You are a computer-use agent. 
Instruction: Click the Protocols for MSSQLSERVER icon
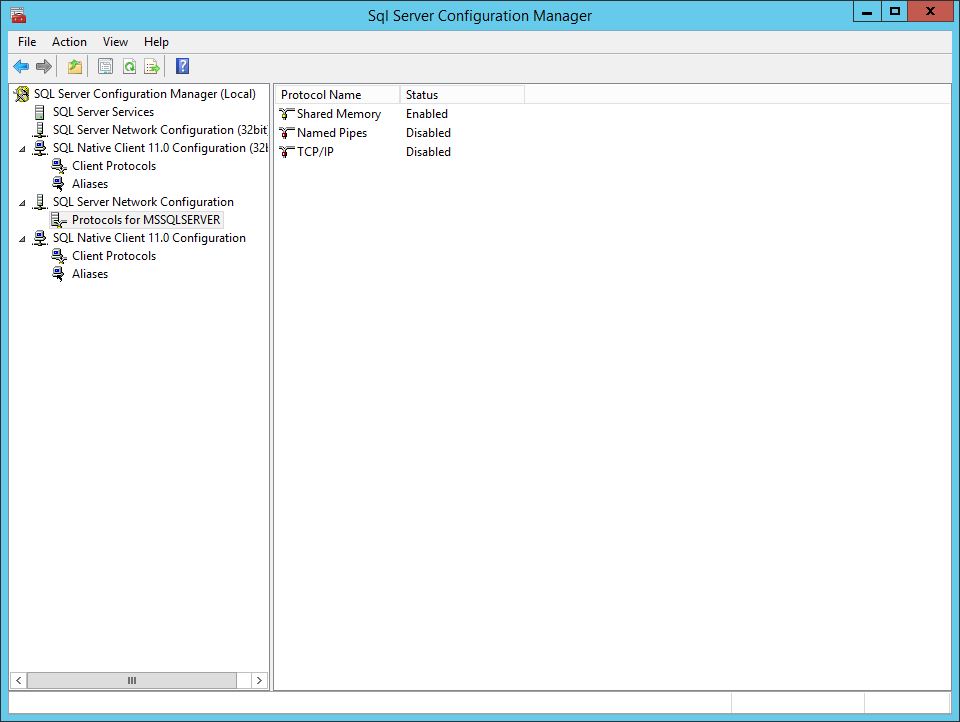pos(59,220)
